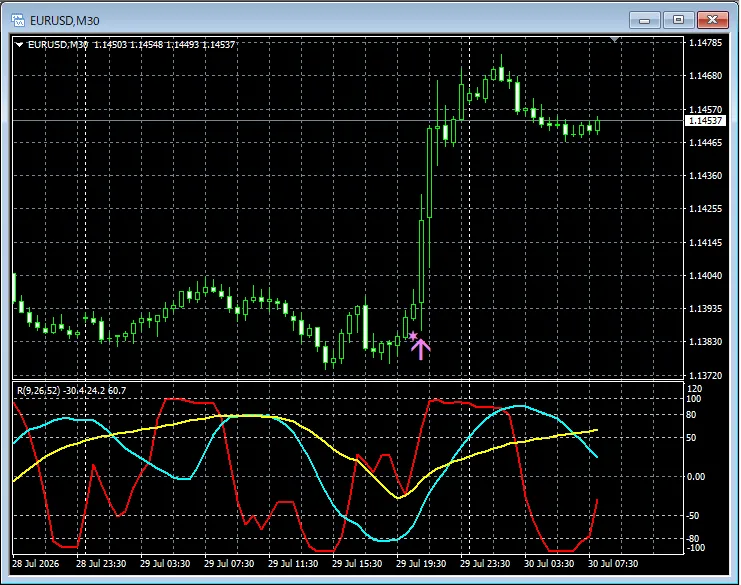Screen dimensions: 741x585
Task: Click the pink star marker on chart
Action: point(413,336)
